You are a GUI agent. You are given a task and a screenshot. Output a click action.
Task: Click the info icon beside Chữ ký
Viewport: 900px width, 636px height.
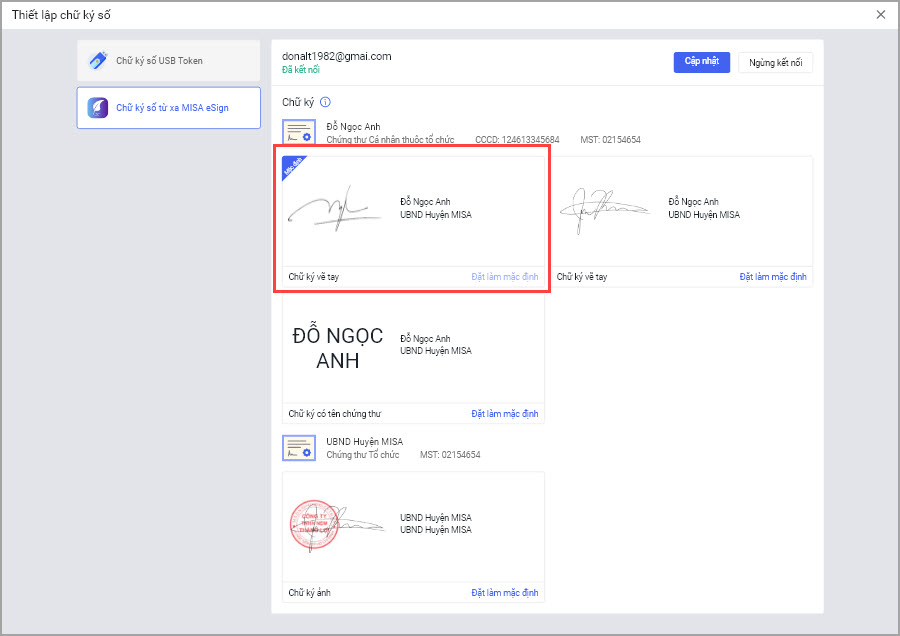[x=325, y=102]
